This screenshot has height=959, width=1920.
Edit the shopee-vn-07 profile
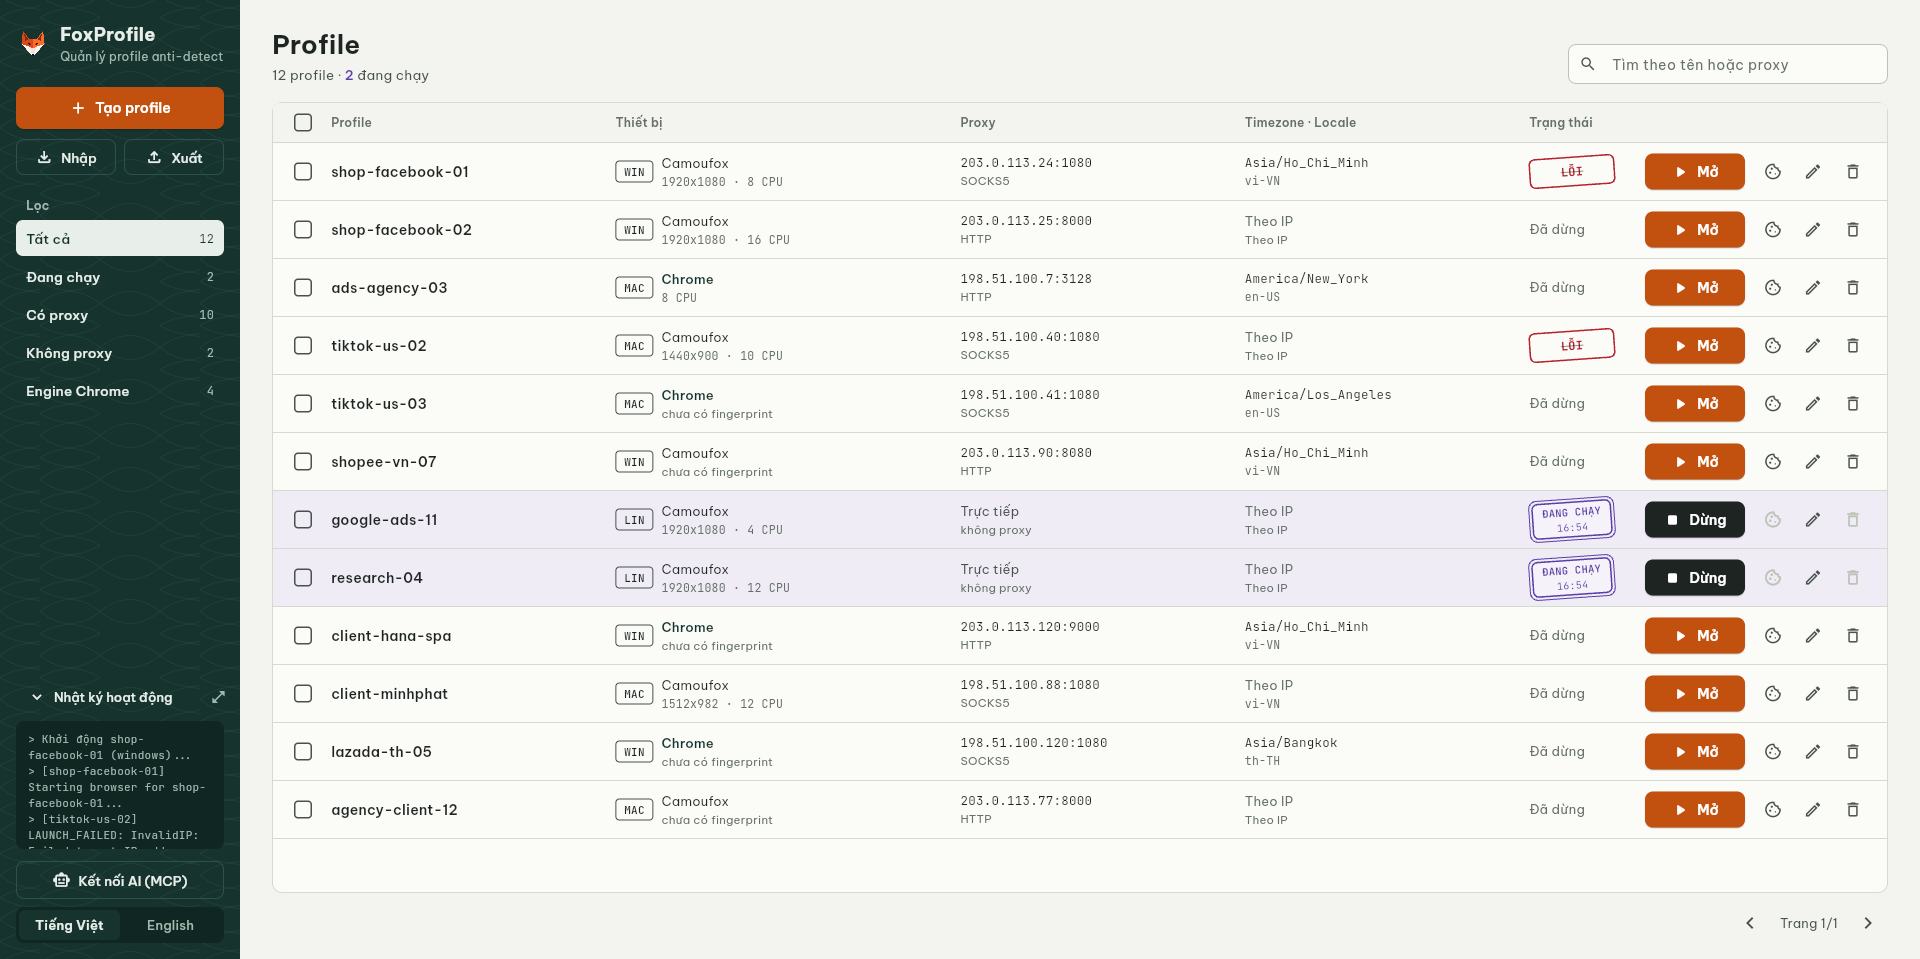[x=1813, y=462]
